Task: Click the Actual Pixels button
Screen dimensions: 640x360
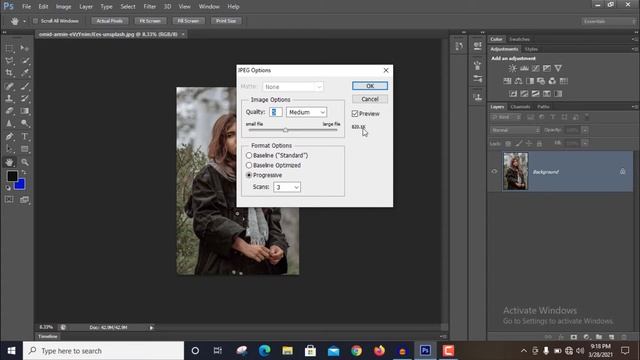Action: 109,21
